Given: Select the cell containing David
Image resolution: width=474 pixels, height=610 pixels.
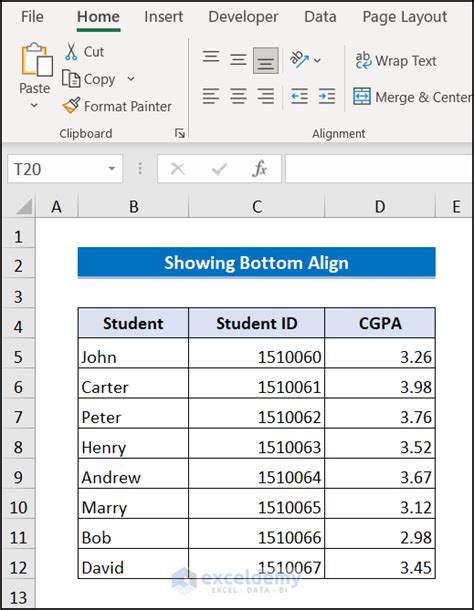Looking at the screenshot, I should click(133, 564).
